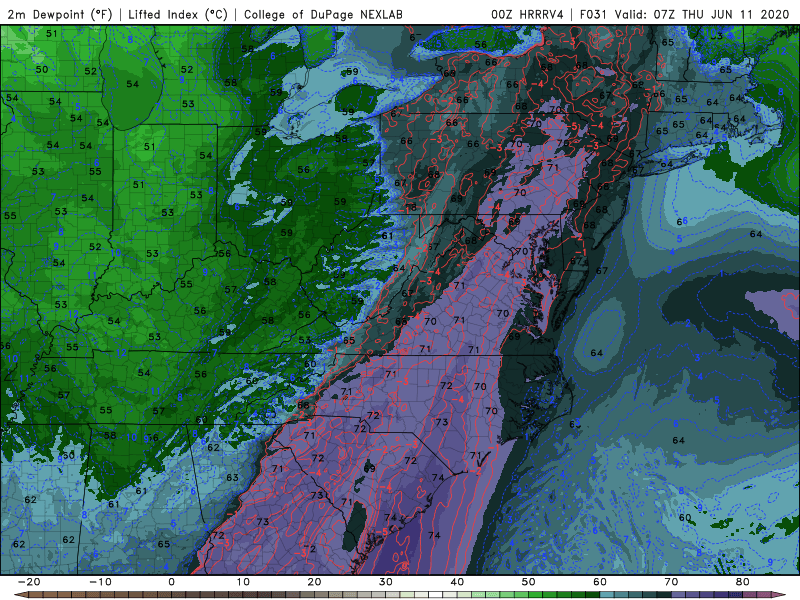
Task: Click the '0' tick label on the color scale
Action: tap(171, 582)
